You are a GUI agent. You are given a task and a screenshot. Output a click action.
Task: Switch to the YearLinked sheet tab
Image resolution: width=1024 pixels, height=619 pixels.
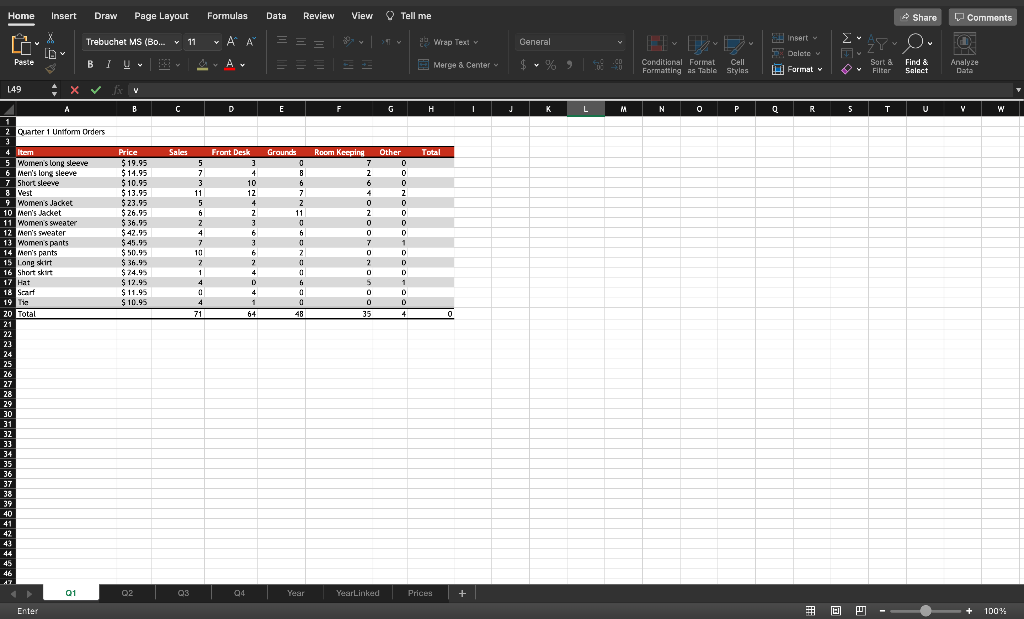coord(357,593)
